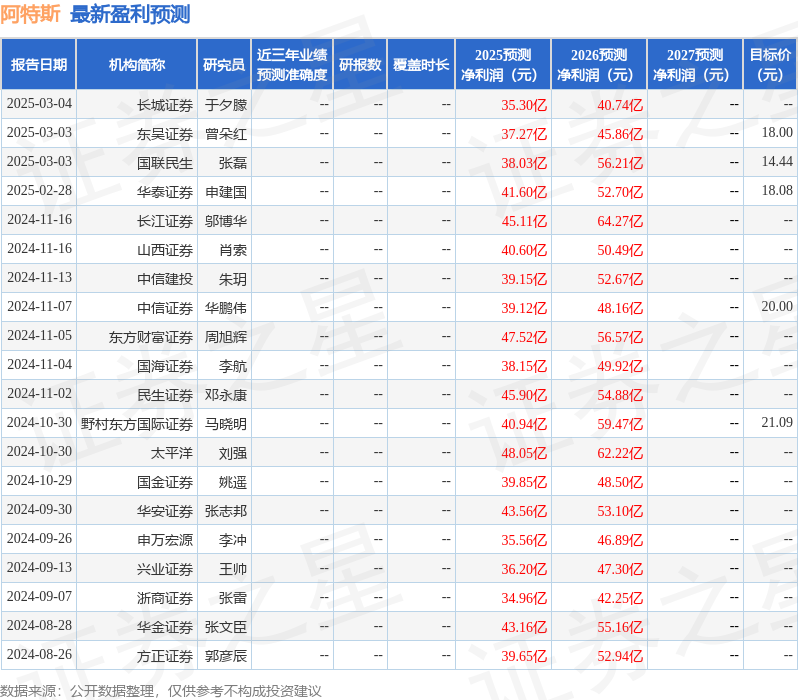The width and height of the screenshot is (798, 700).
Task: Select target price 18.00
Action: pos(777,132)
